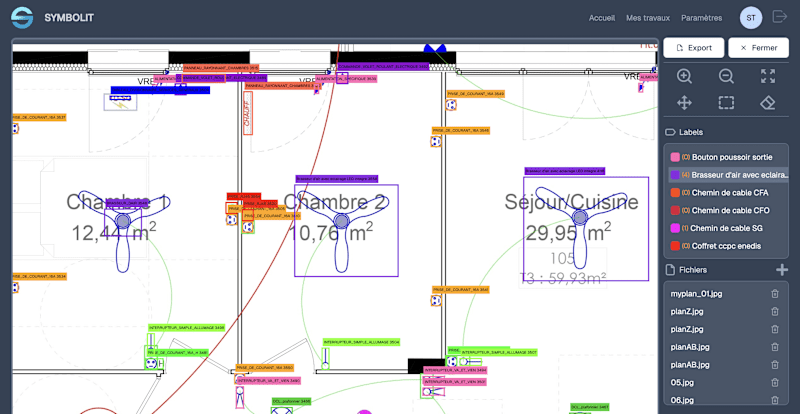Click the document icon beside Fichiers heading
The width and height of the screenshot is (800, 414).
point(670,270)
